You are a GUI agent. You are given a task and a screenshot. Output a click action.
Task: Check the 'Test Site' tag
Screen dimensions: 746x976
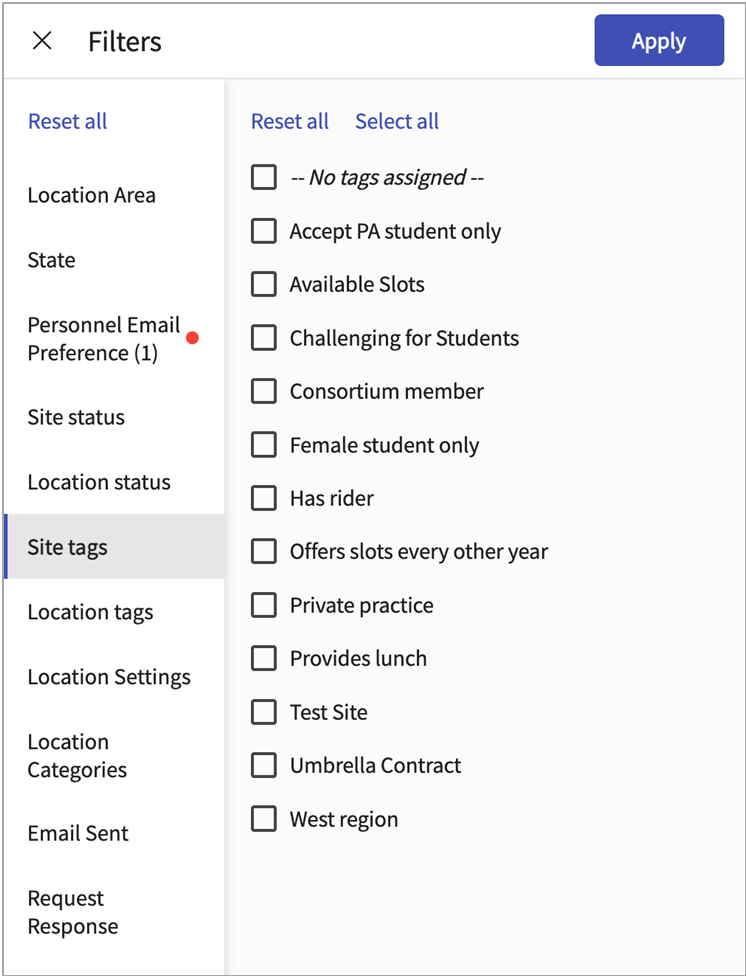263,712
